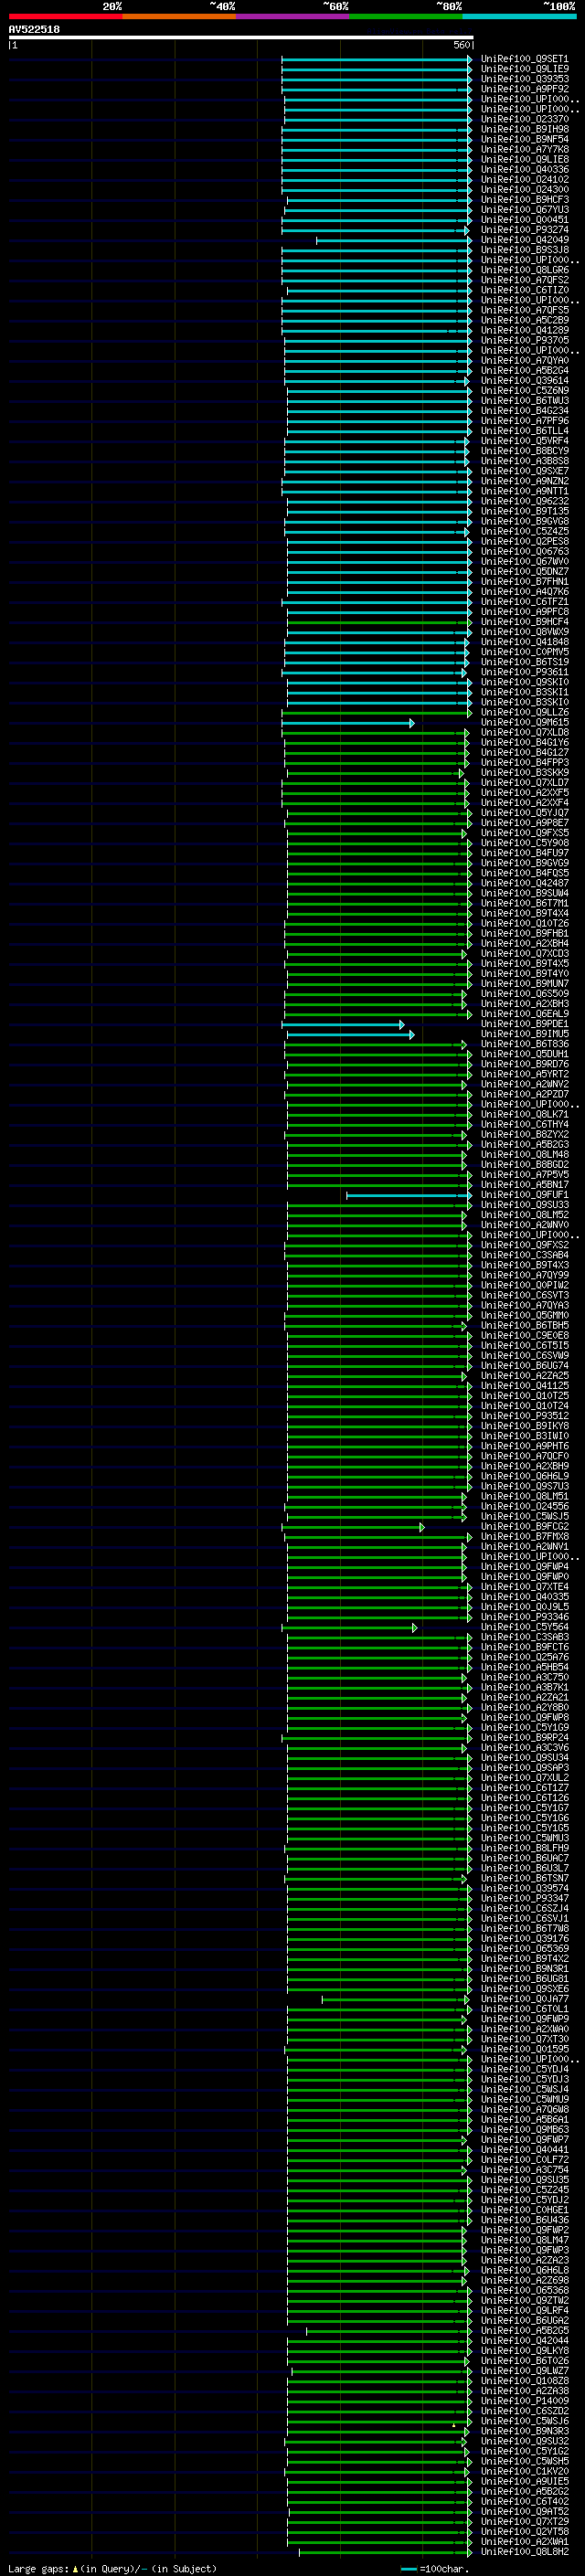Viewport: 585px width, 2576px height.
Task: Select the UniRef100_C6TIZ0 label
Action: tap(524, 290)
